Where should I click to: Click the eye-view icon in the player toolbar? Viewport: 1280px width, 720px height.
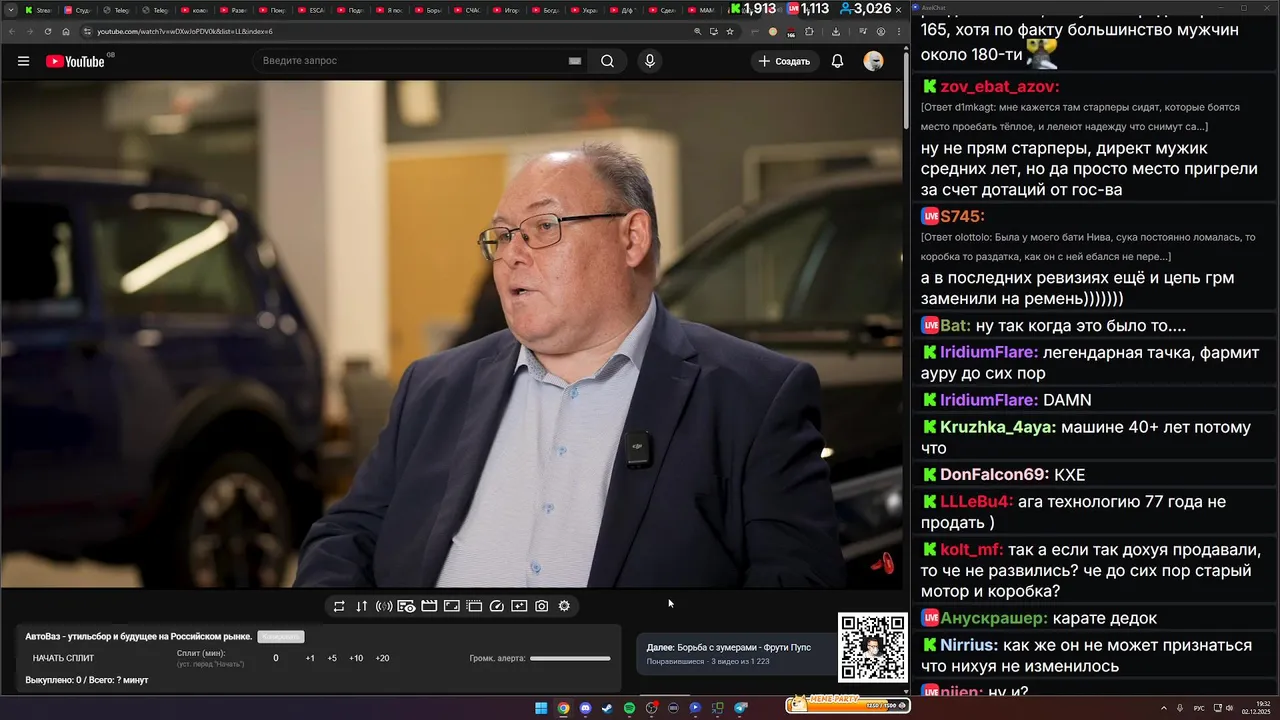pyautogui.click(x=407, y=606)
